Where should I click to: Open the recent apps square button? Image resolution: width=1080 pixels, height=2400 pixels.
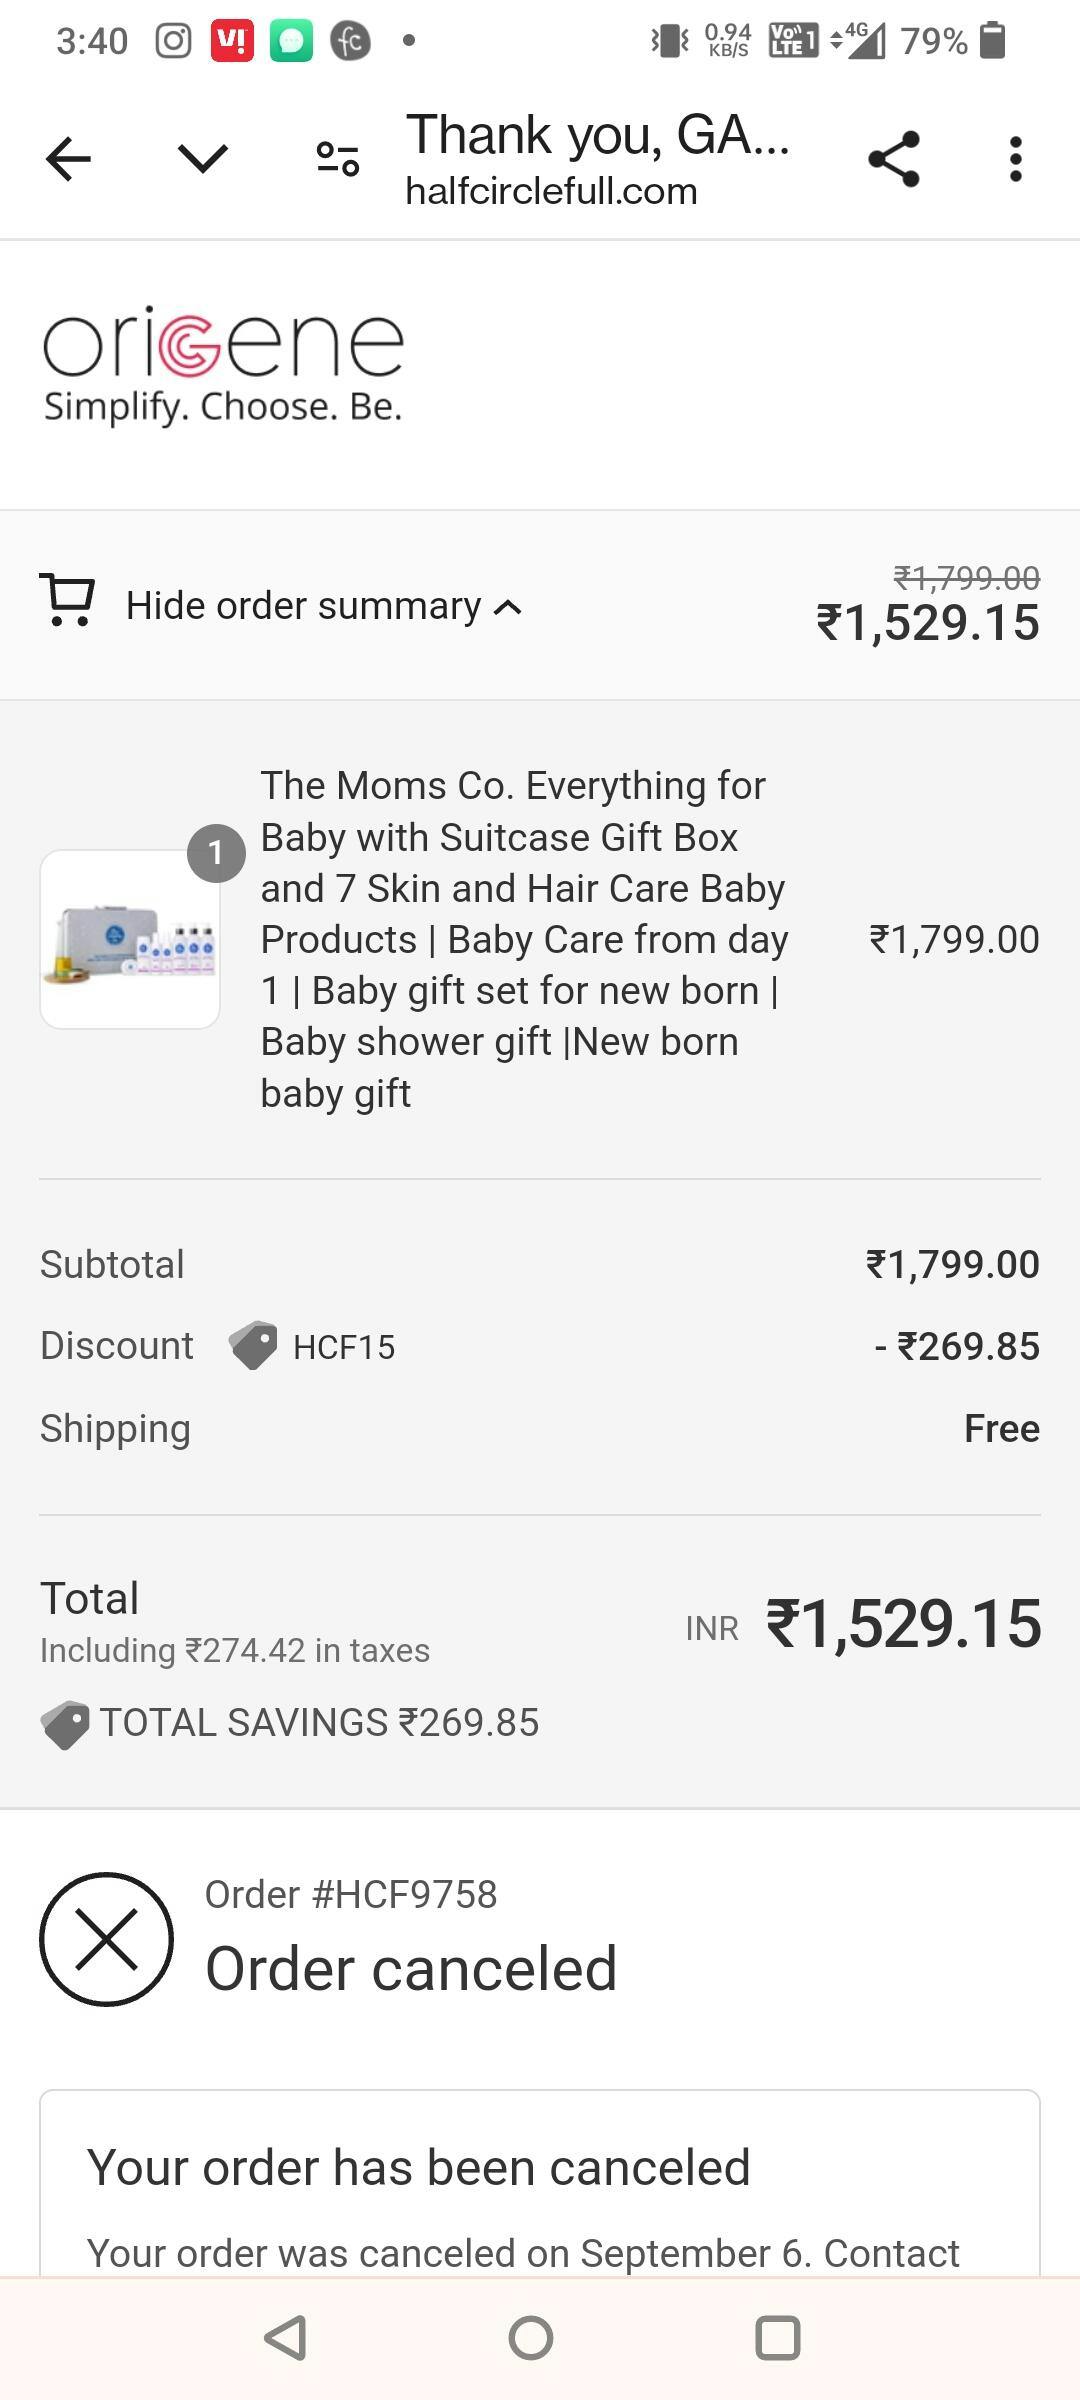(777, 2338)
